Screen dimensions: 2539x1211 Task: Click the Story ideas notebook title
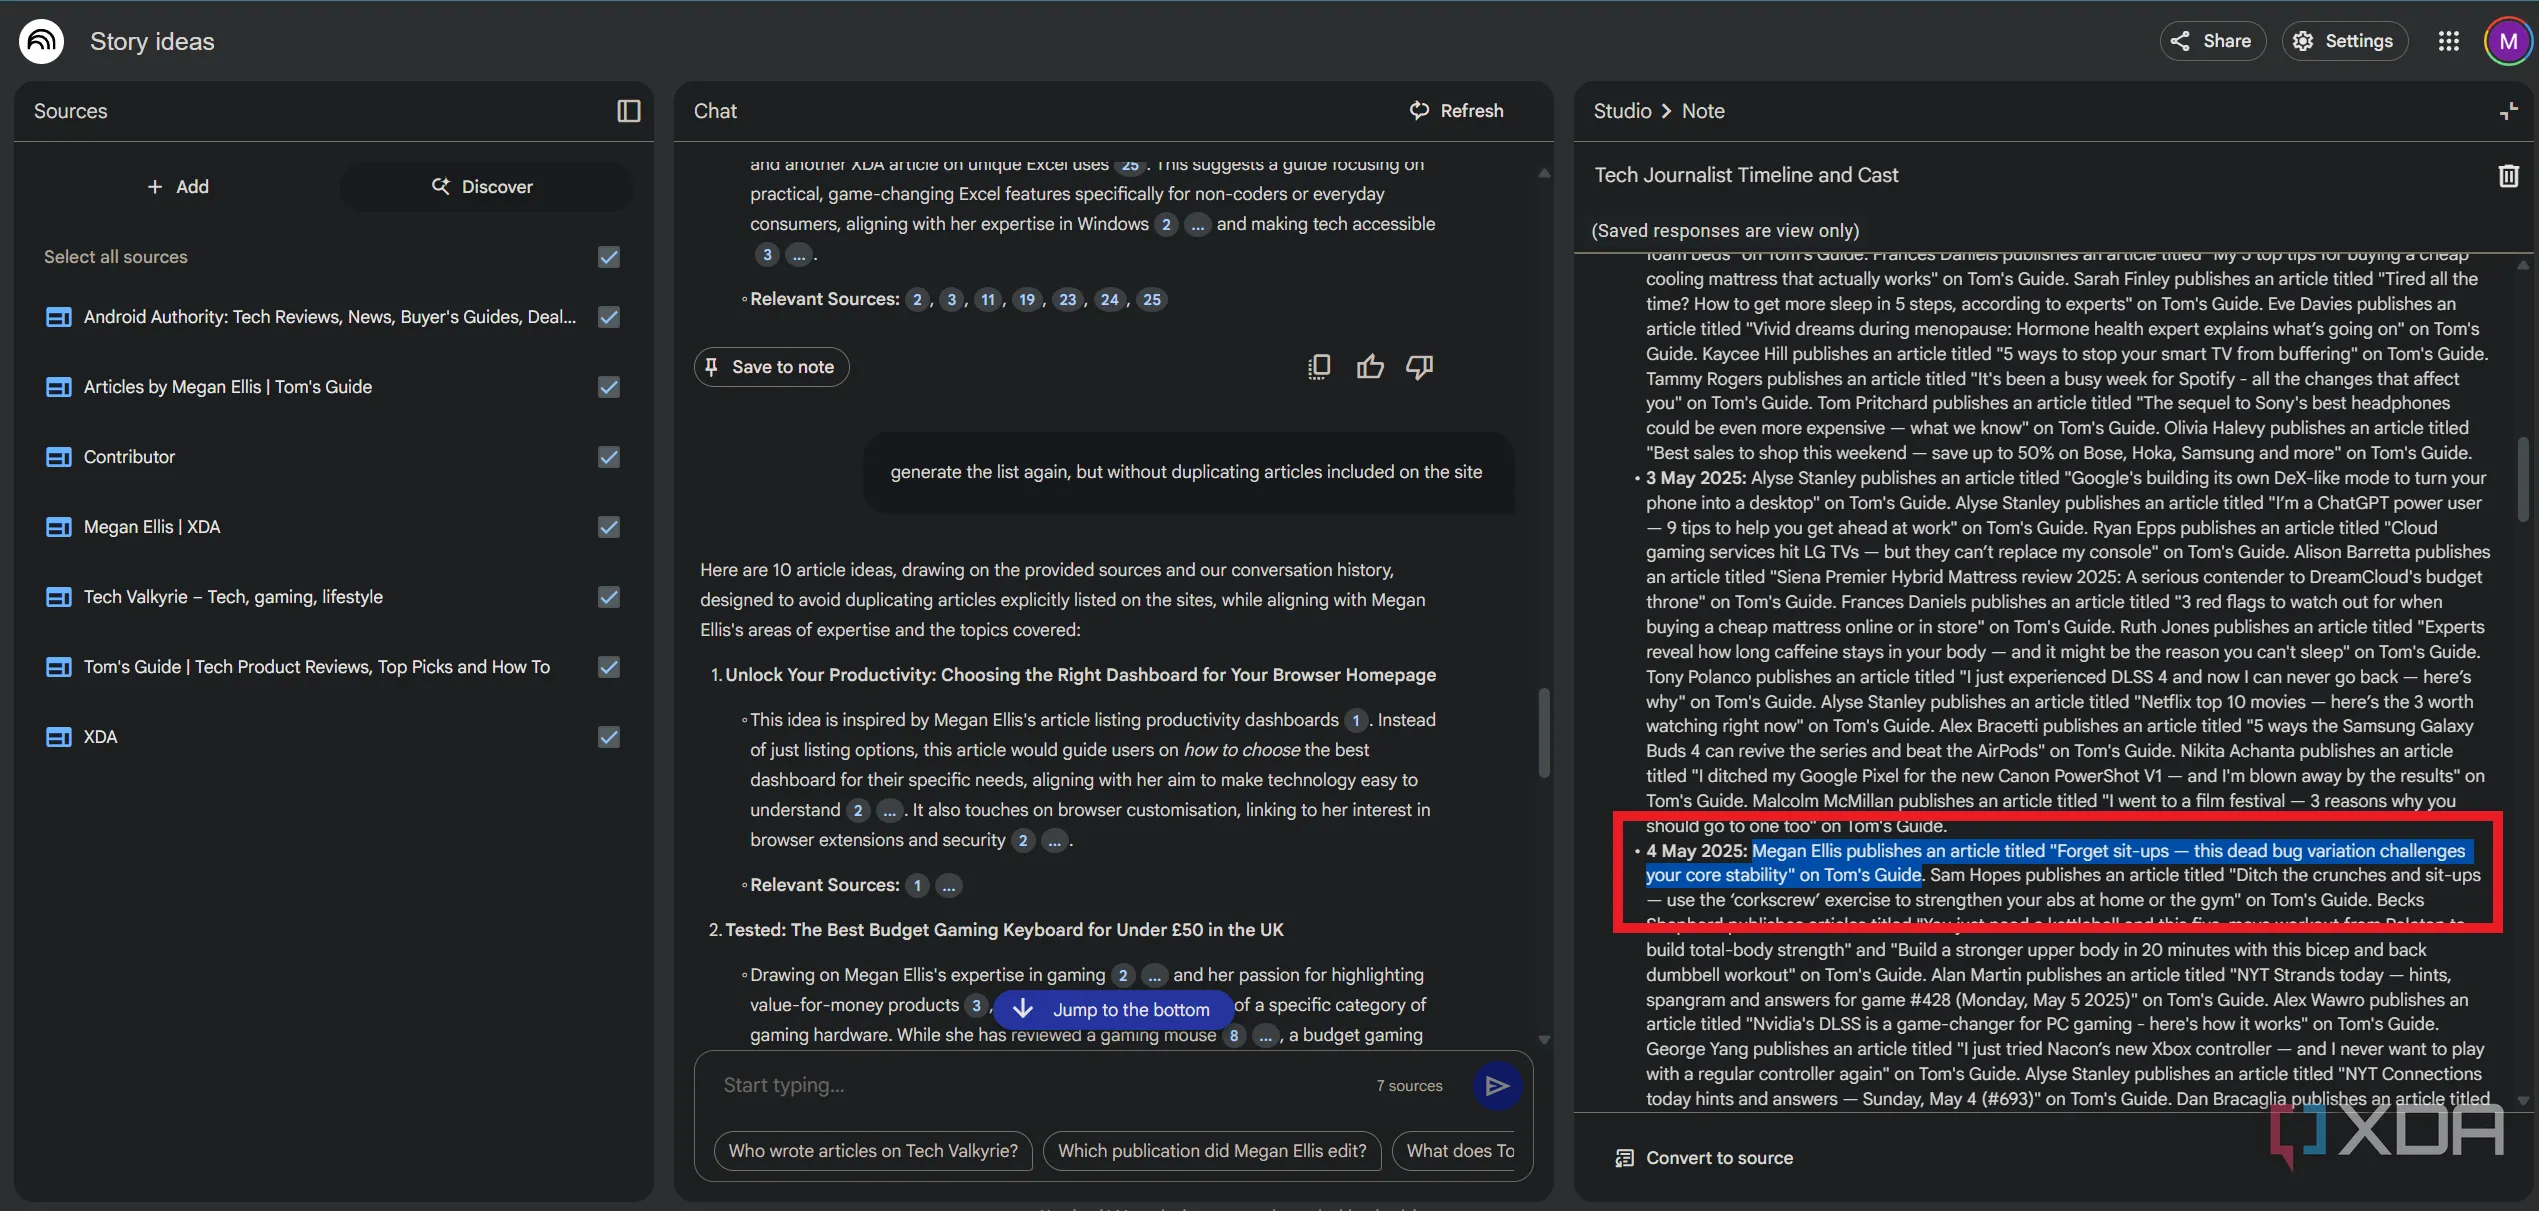tap(152, 42)
